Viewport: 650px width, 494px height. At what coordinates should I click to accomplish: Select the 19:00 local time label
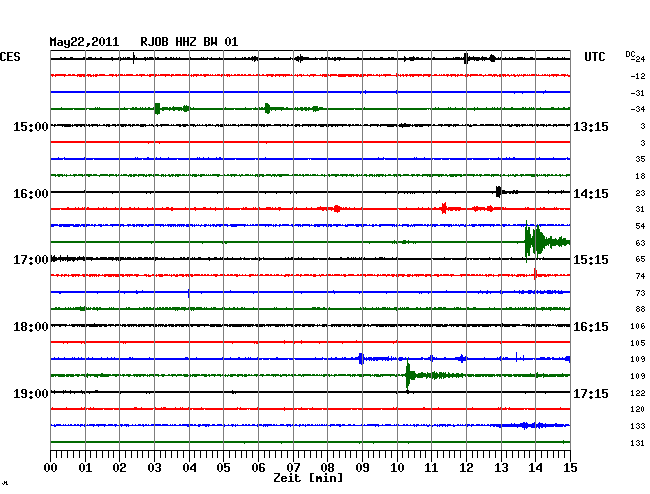(x=31, y=393)
